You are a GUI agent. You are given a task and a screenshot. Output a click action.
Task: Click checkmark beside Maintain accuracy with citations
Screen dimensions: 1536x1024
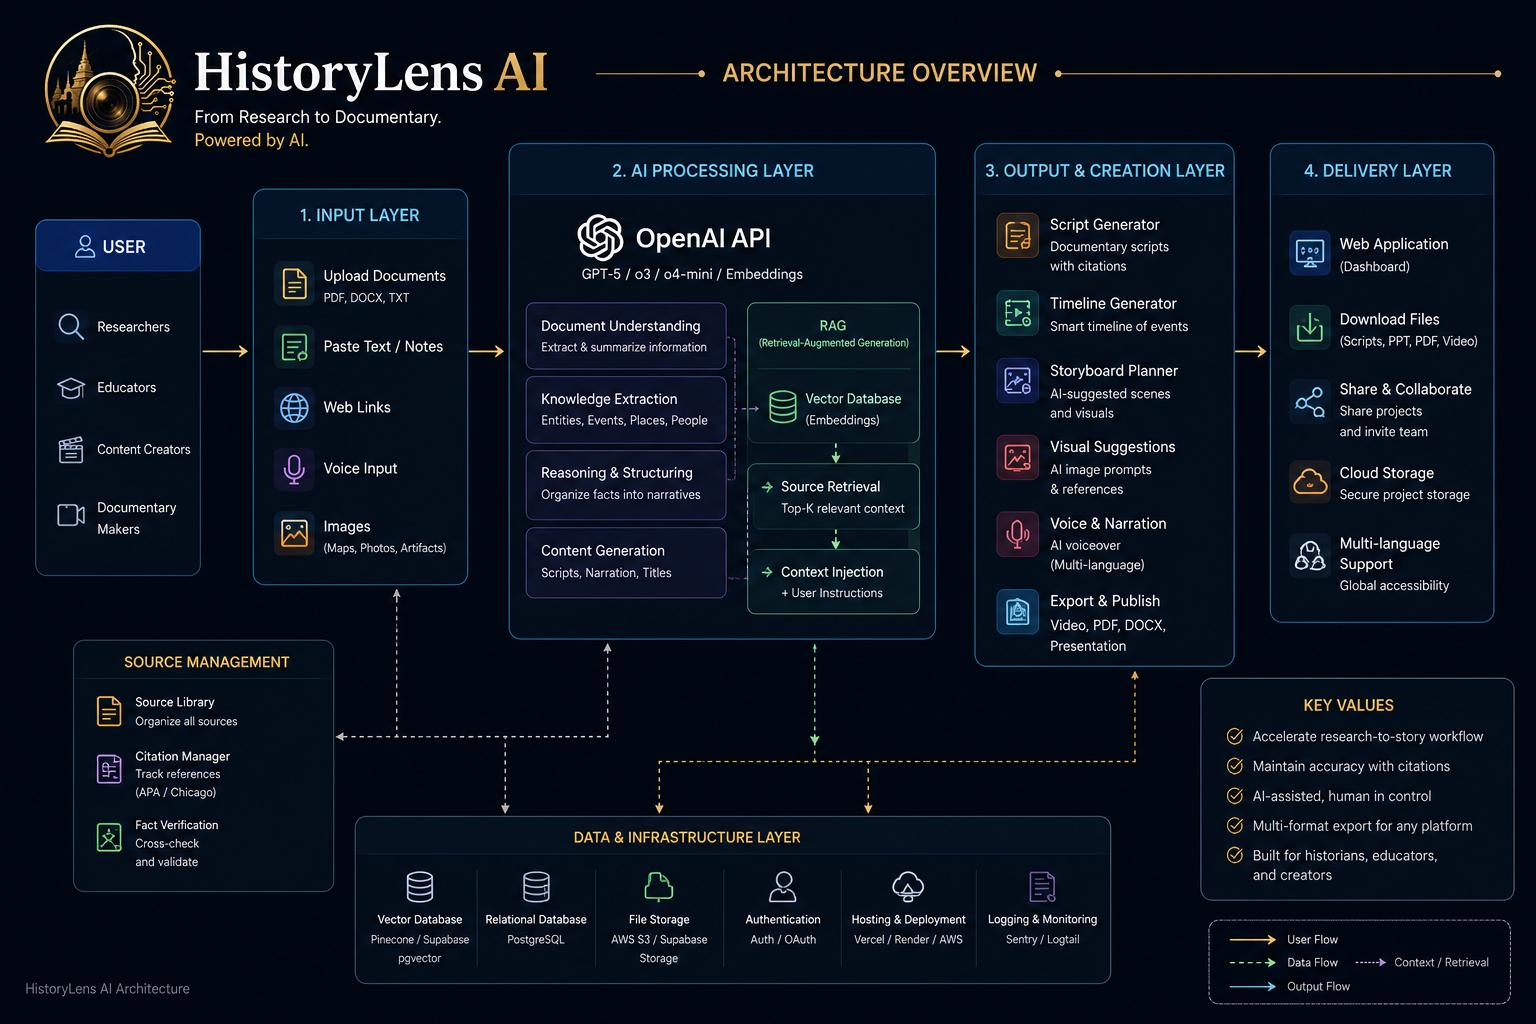1235,766
